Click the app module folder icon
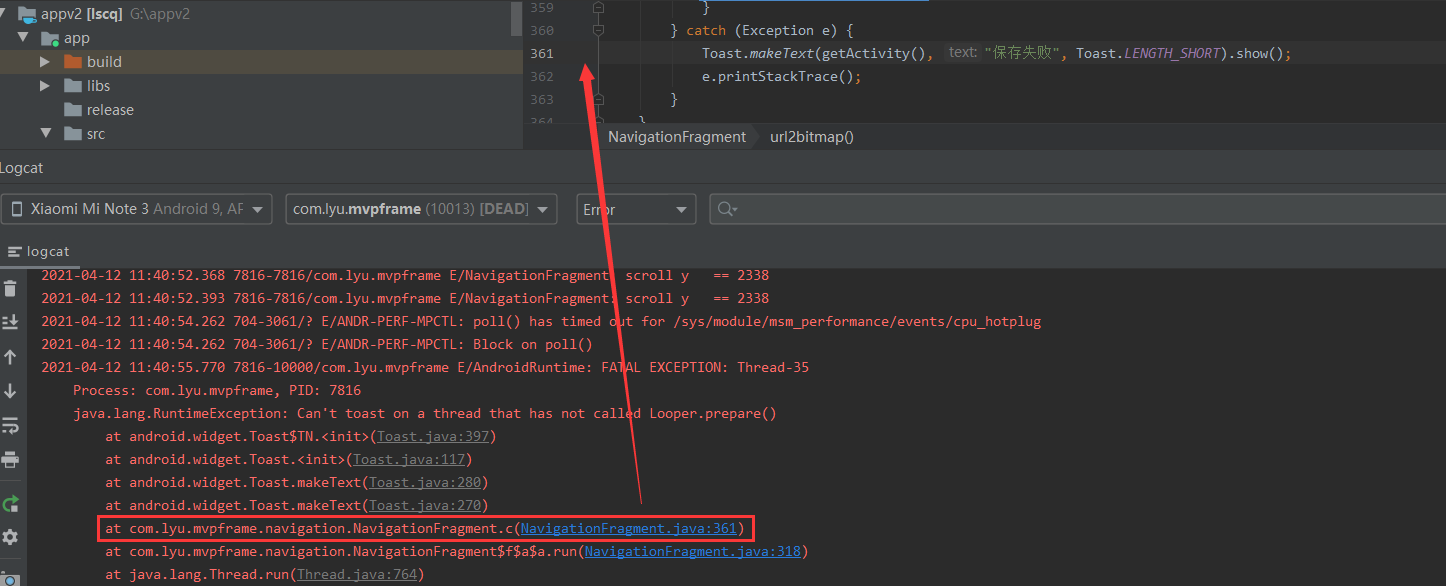This screenshot has width=1446, height=586. tap(50, 38)
